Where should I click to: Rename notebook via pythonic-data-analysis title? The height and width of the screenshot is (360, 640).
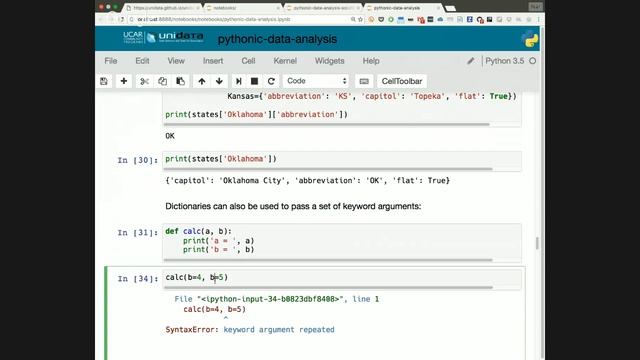(x=277, y=39)
